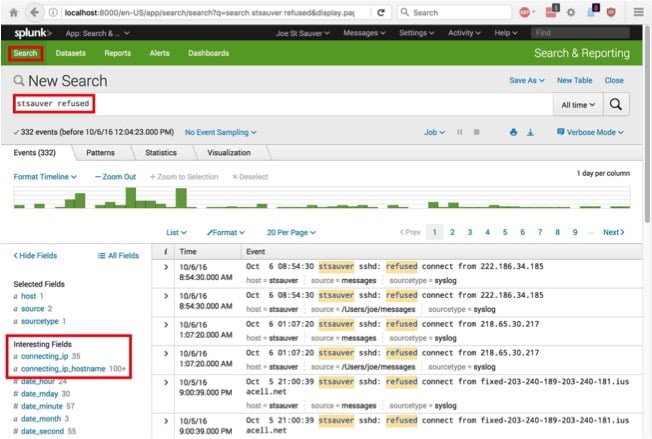The image size is (652, 439).
Task: Go to Dashboards
Action: pyautogui.click(x=208, y=53)
